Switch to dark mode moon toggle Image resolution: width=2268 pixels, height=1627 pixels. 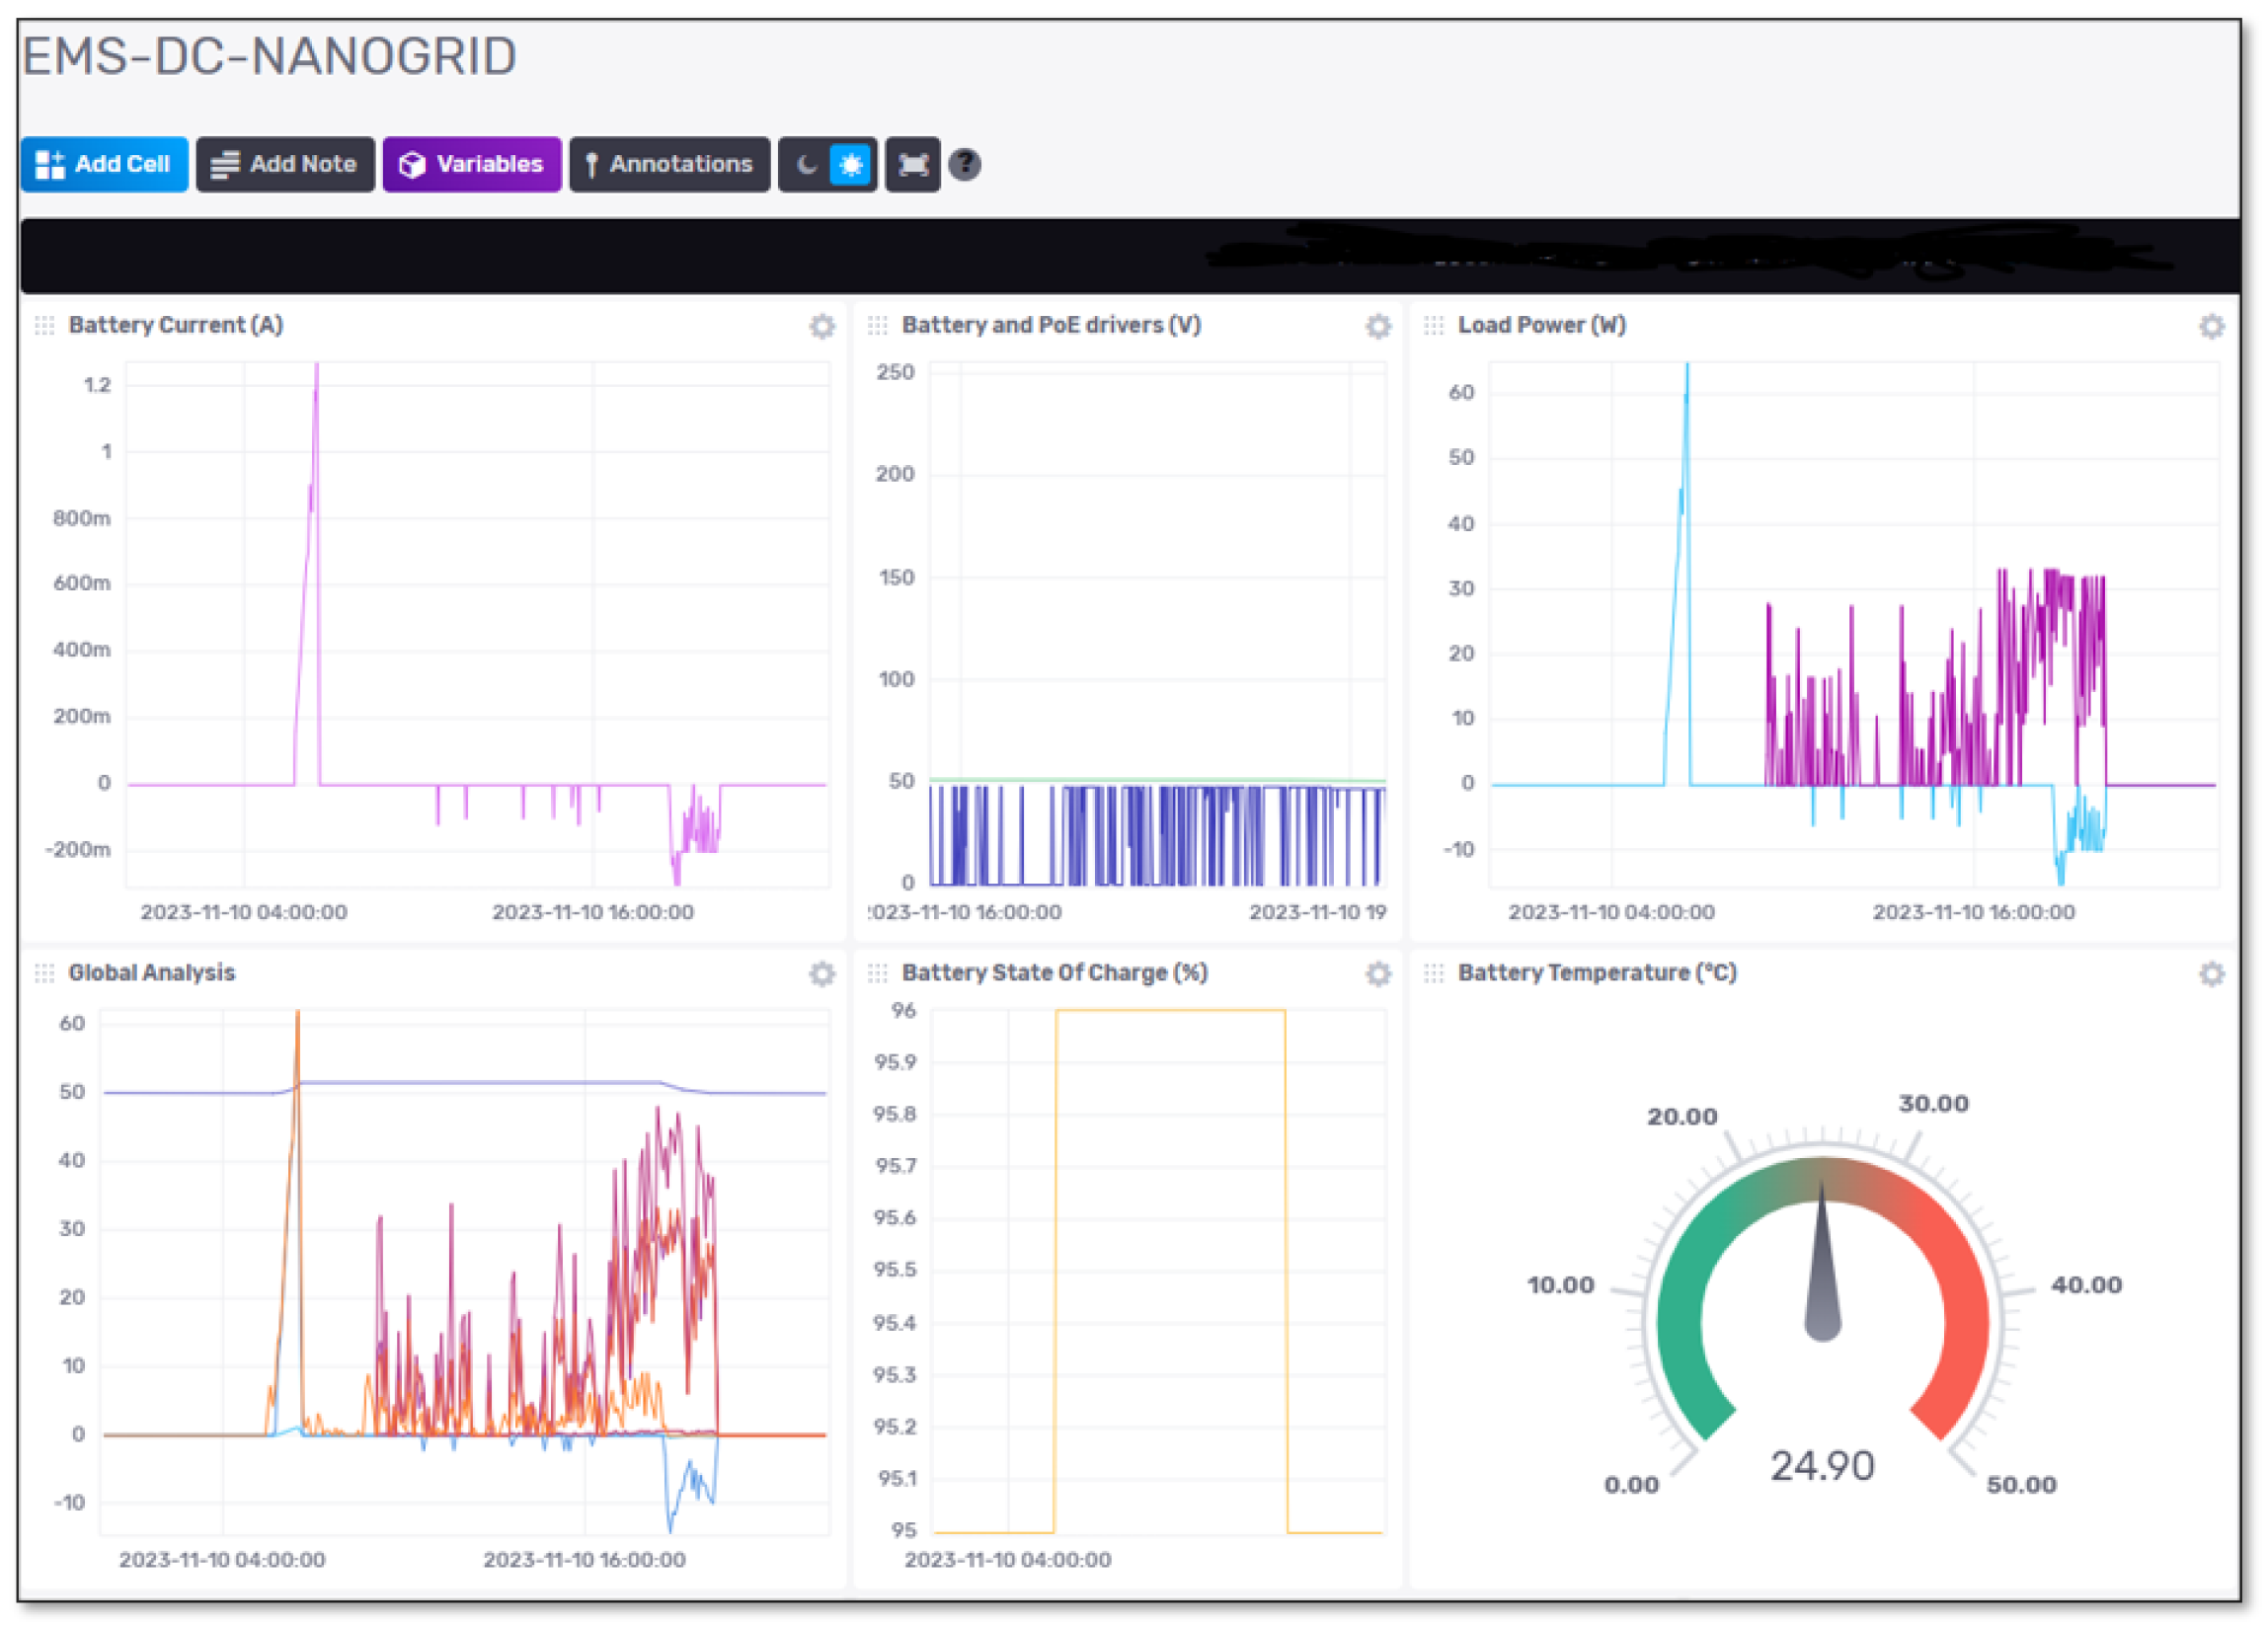(x=806, y=164)
